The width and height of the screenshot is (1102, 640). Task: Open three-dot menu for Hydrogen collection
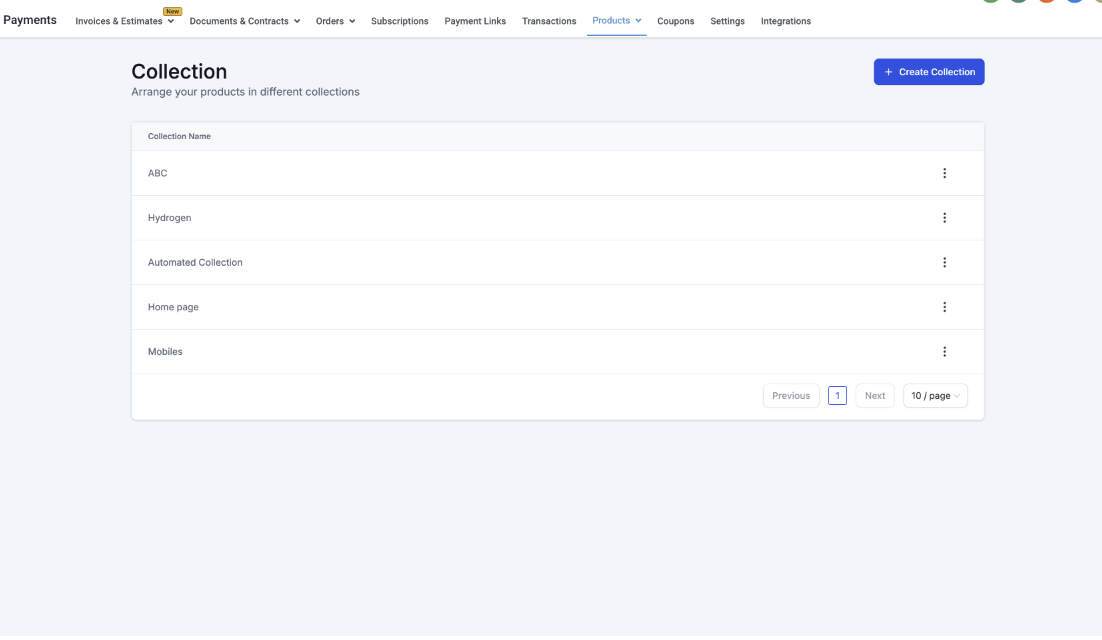[x=944, y=218]
